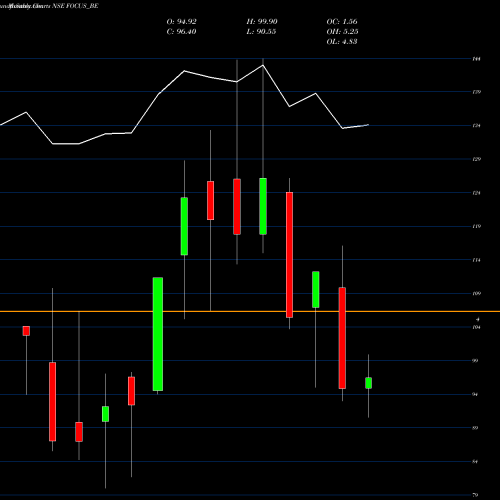Viewport: 500px width, 500px height.
Task: Click the 119 price axis label
Action: point(477,226)
